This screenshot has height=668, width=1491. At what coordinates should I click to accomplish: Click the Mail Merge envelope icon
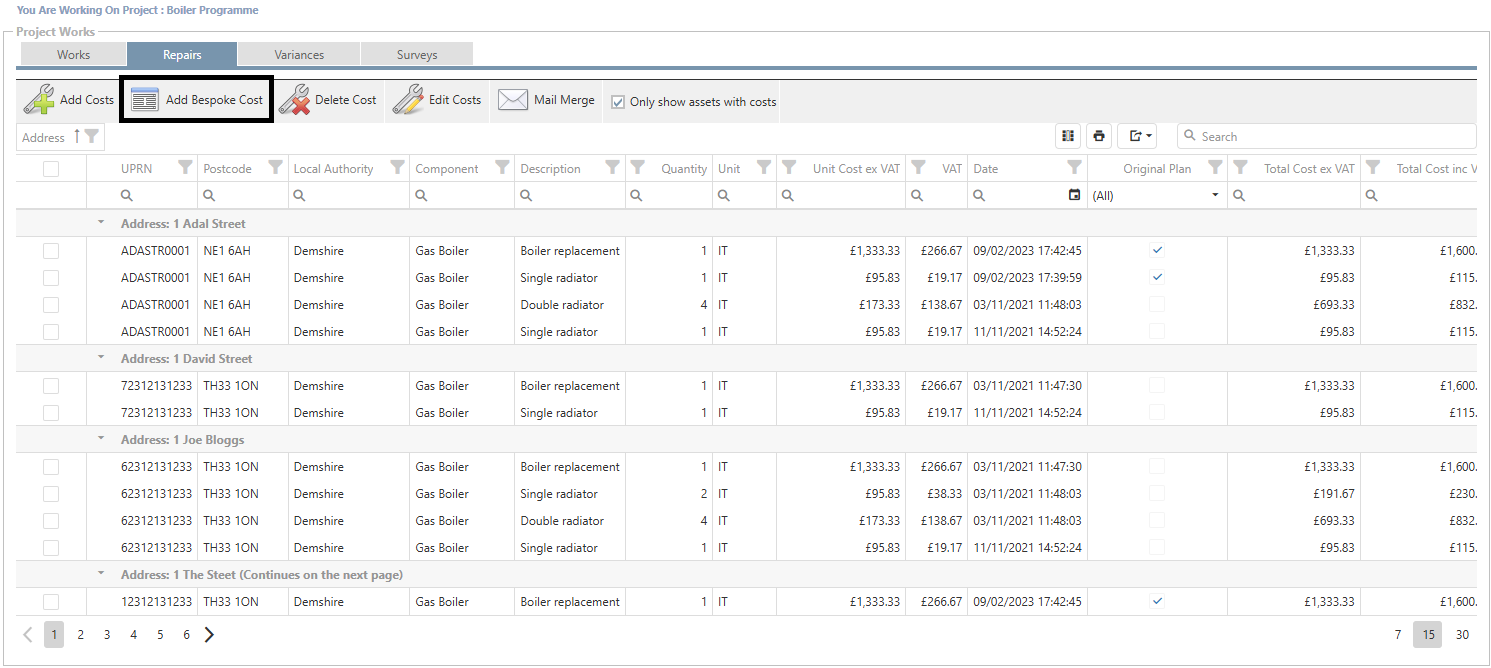click(x=513, y=100)
